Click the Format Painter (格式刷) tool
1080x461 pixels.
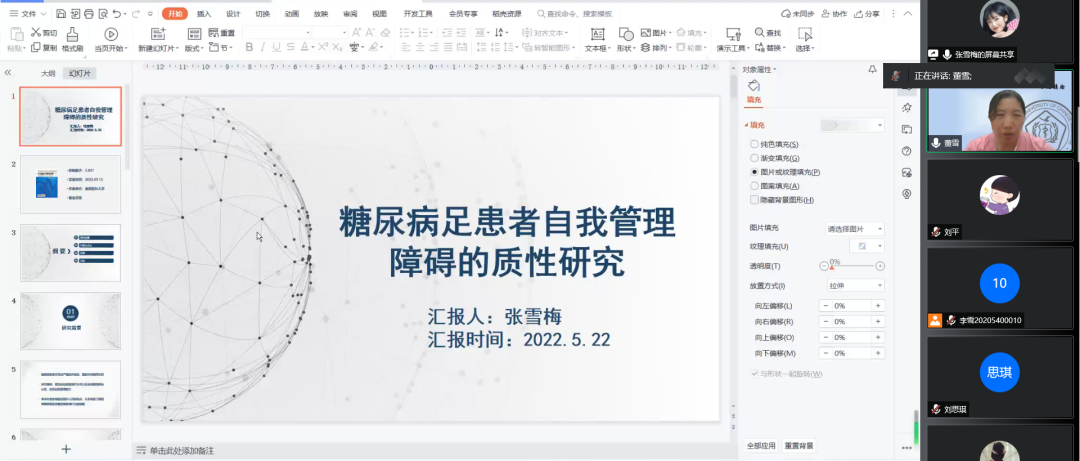tap(72, 40)
